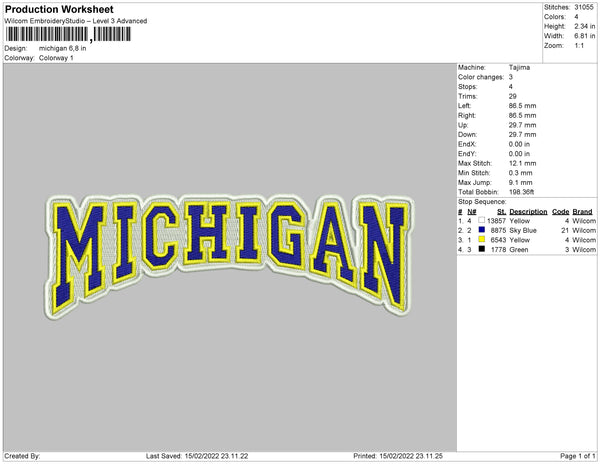The image size is (600, 464).
Task: Click the Total Bobbin value 198.36ft
Action: (521, 192)
